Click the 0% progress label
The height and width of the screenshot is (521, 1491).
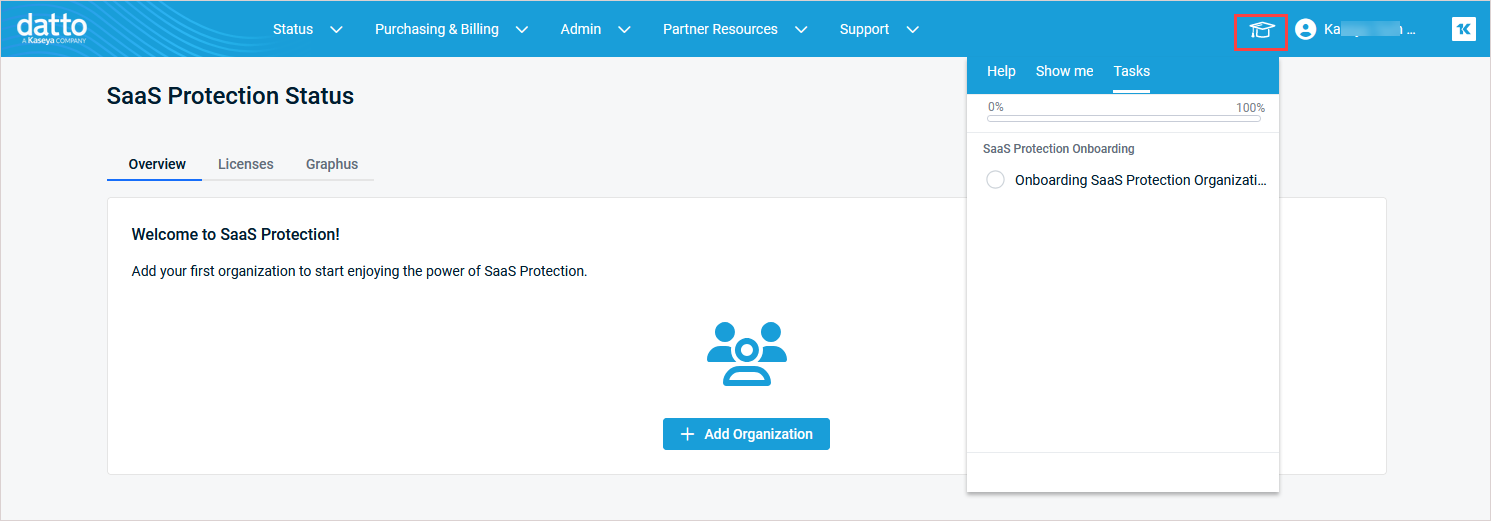click(996, 106)
